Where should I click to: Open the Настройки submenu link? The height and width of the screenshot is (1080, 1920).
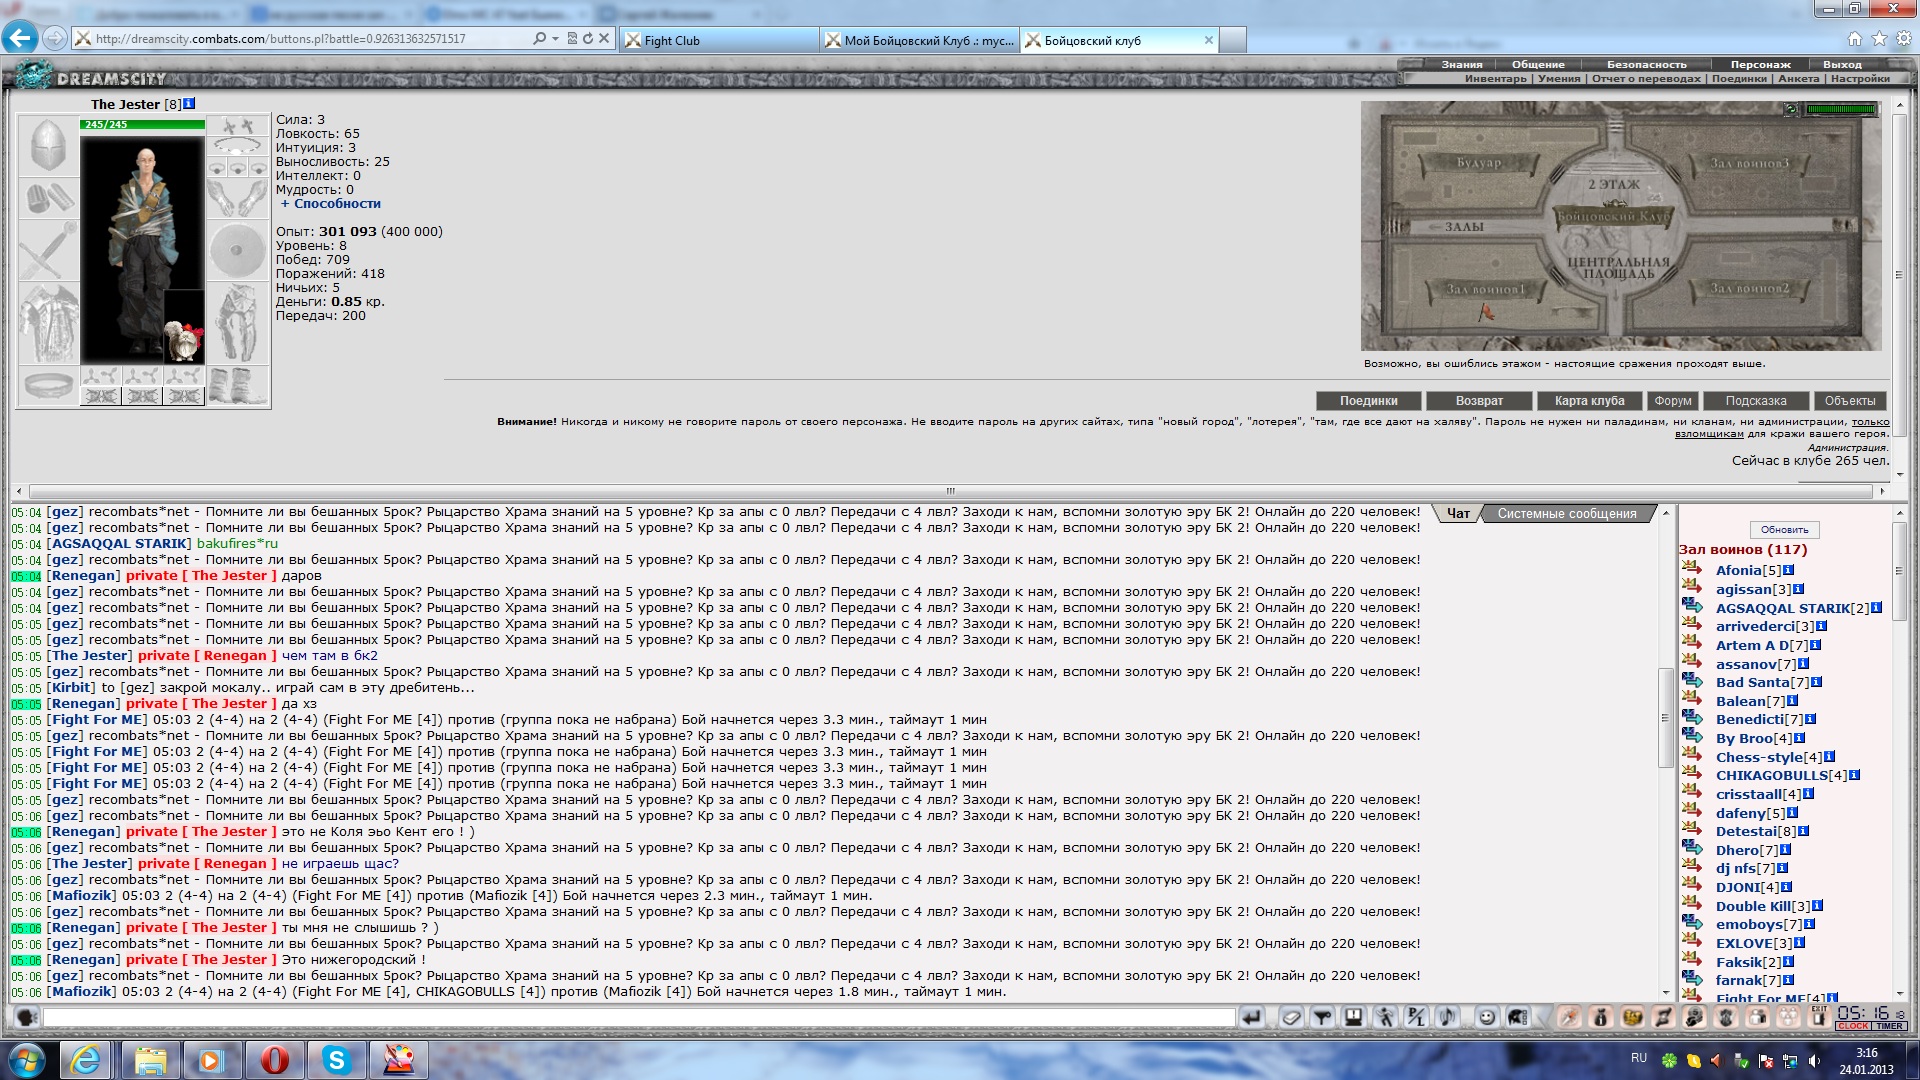pyautogui.click(x=1860, y=78)
